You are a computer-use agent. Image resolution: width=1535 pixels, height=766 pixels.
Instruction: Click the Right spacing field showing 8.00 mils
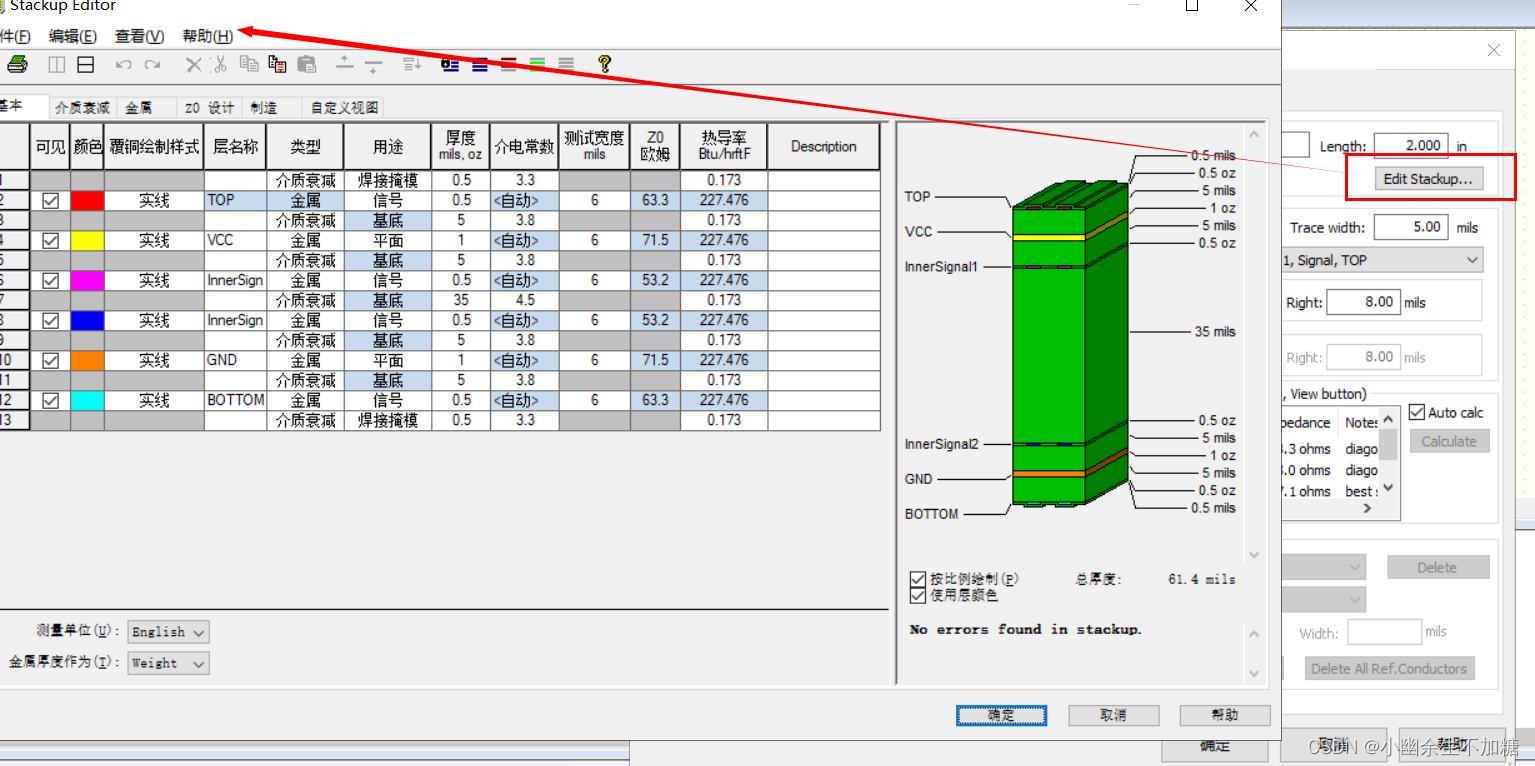(x=1363, y=302)
